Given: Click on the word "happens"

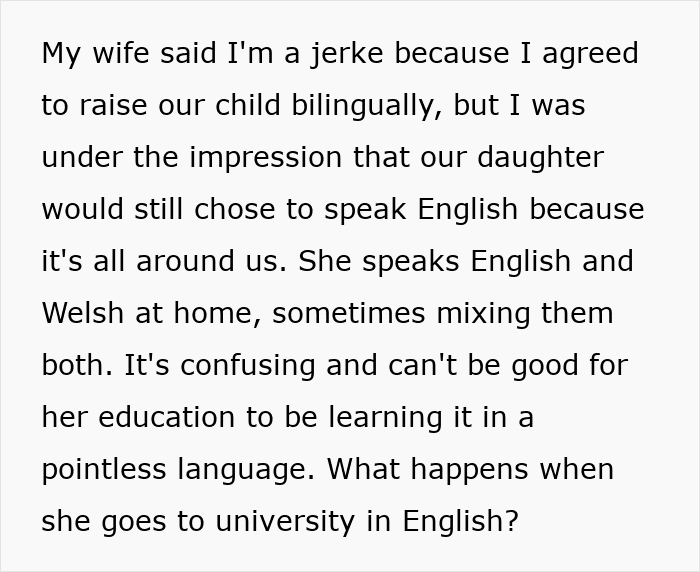Looking at the screenshot, I should pos(486,469).
